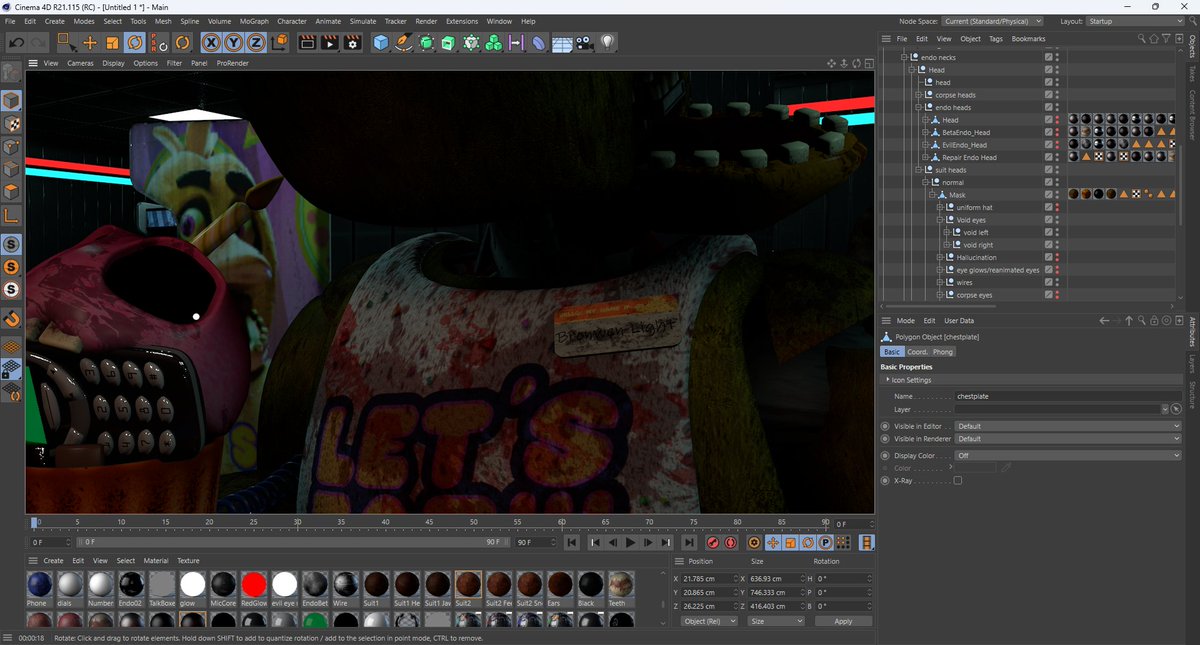
Task: Open the Size mode dropdown
Action: (774, 621)
